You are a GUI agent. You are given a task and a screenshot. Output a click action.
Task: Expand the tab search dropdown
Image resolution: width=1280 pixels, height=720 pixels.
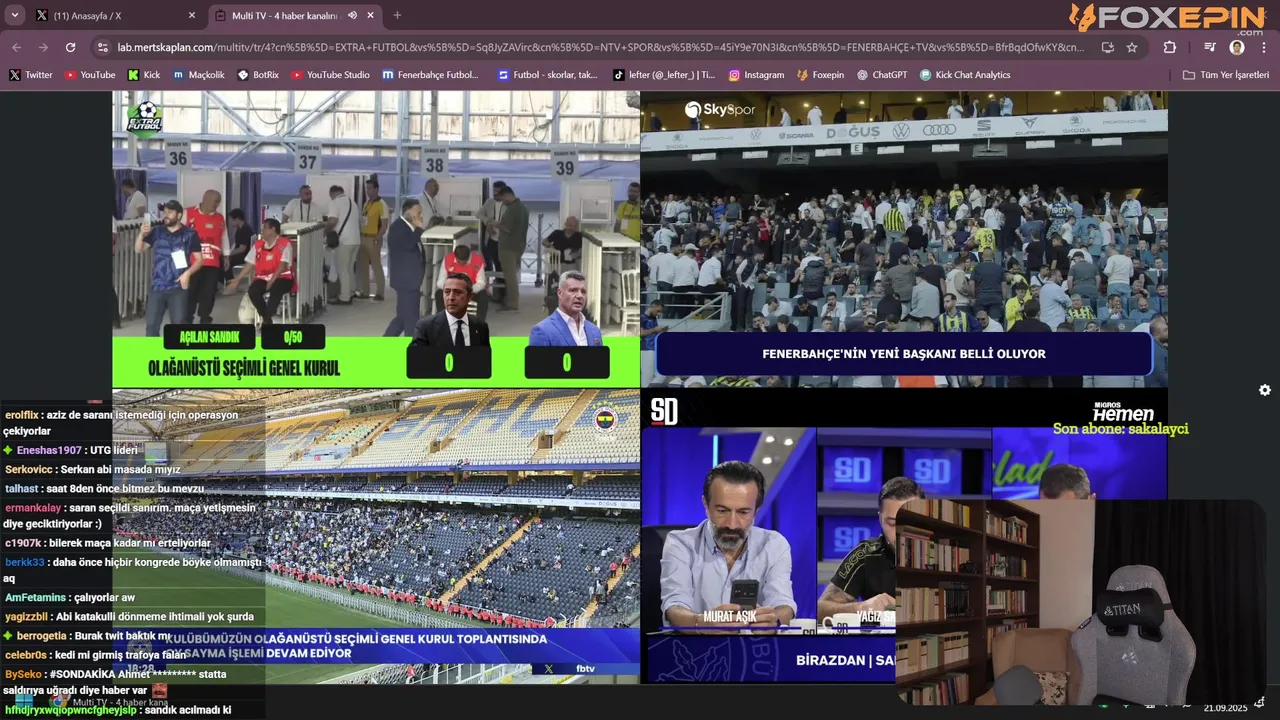click(x=14, y=15)
